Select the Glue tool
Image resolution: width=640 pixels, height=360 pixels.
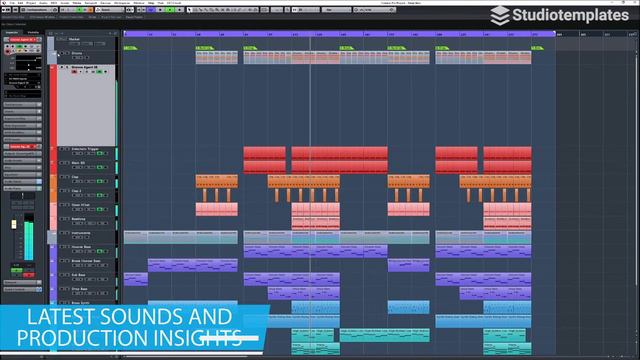207,10
